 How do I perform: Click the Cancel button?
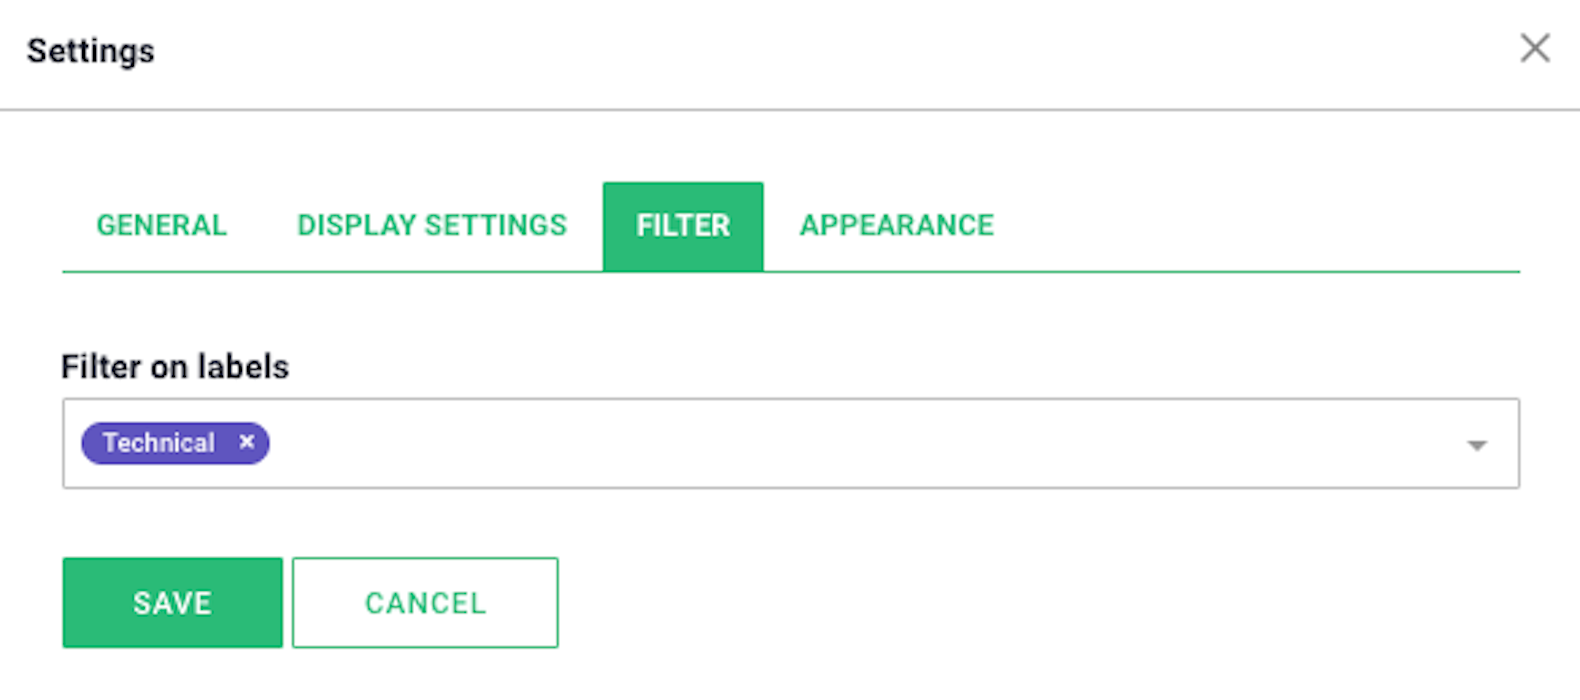tap(425, 603)
